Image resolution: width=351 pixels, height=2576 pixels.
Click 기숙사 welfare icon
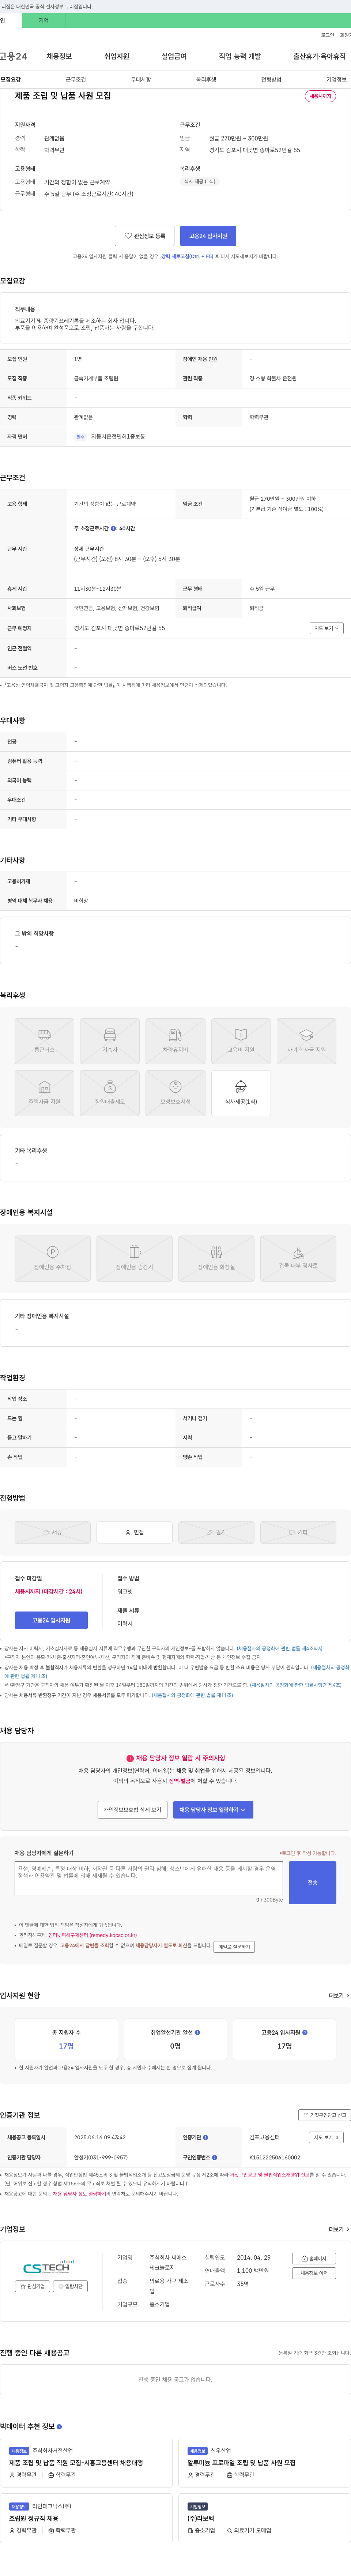coord(110,1041)
